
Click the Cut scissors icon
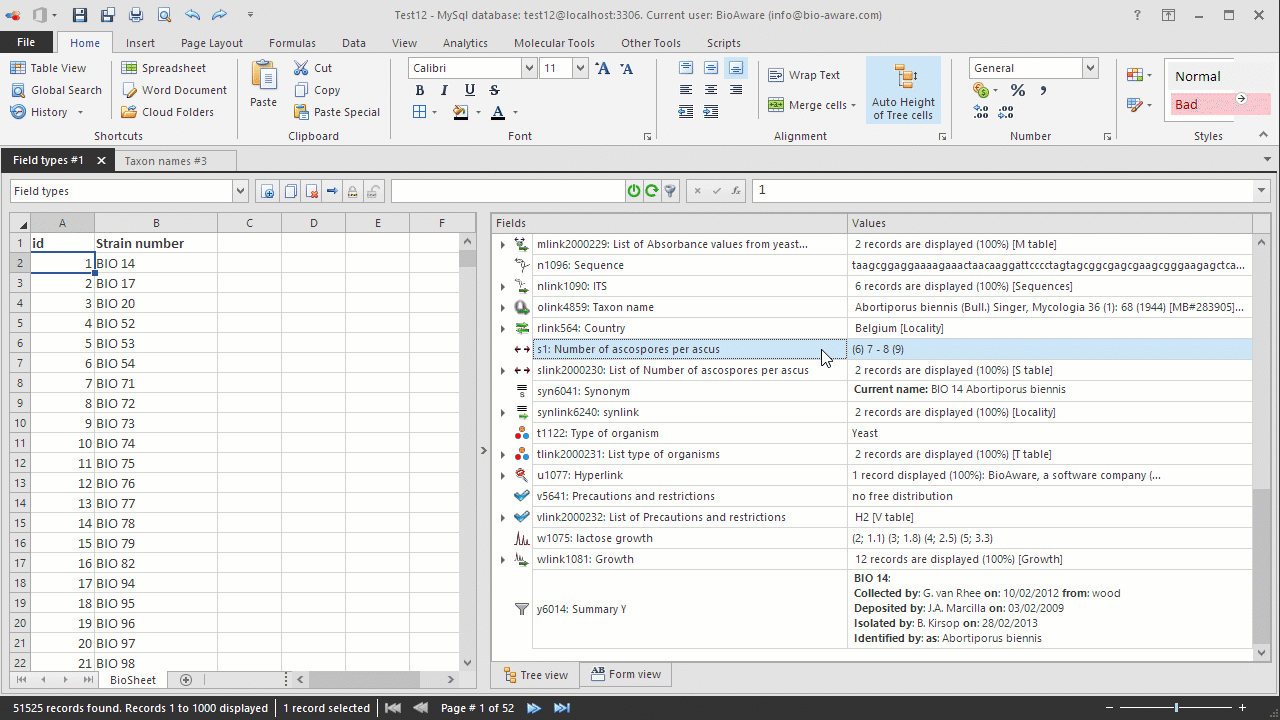click(302, 68)
